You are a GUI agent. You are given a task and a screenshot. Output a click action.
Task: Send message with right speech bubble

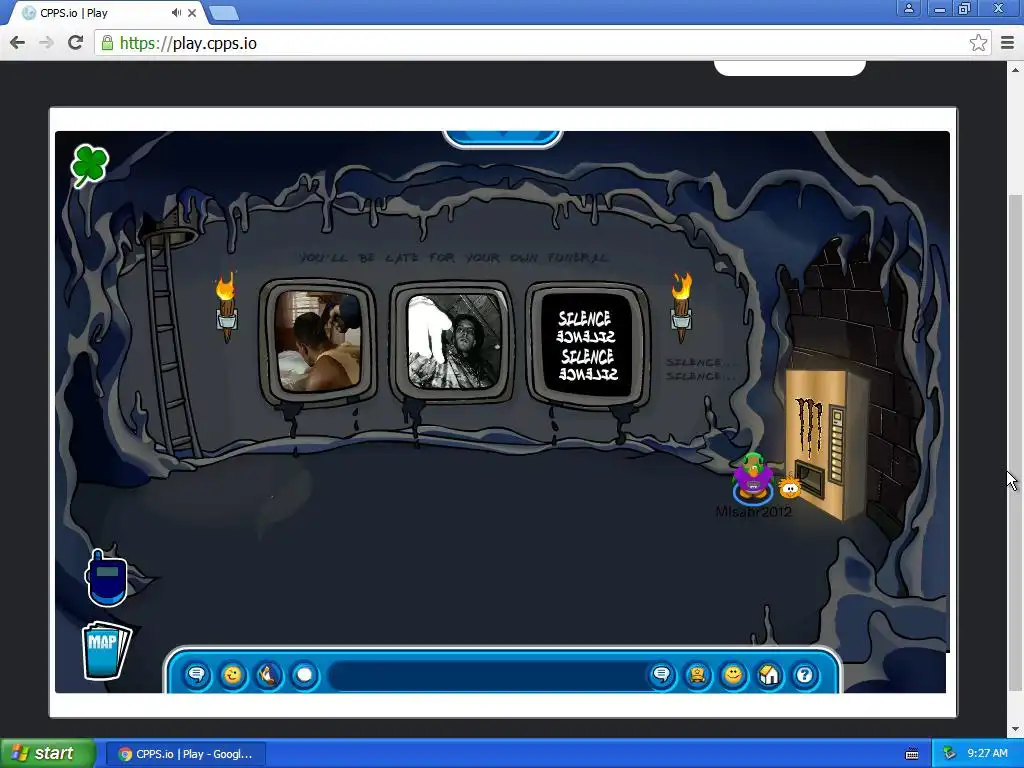[662, 675]
